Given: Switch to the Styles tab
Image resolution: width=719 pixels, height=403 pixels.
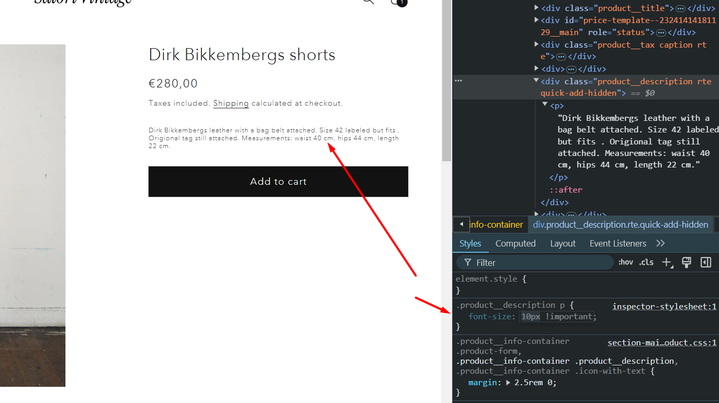Looking at the screenshot, I should (x=470, y=244).
